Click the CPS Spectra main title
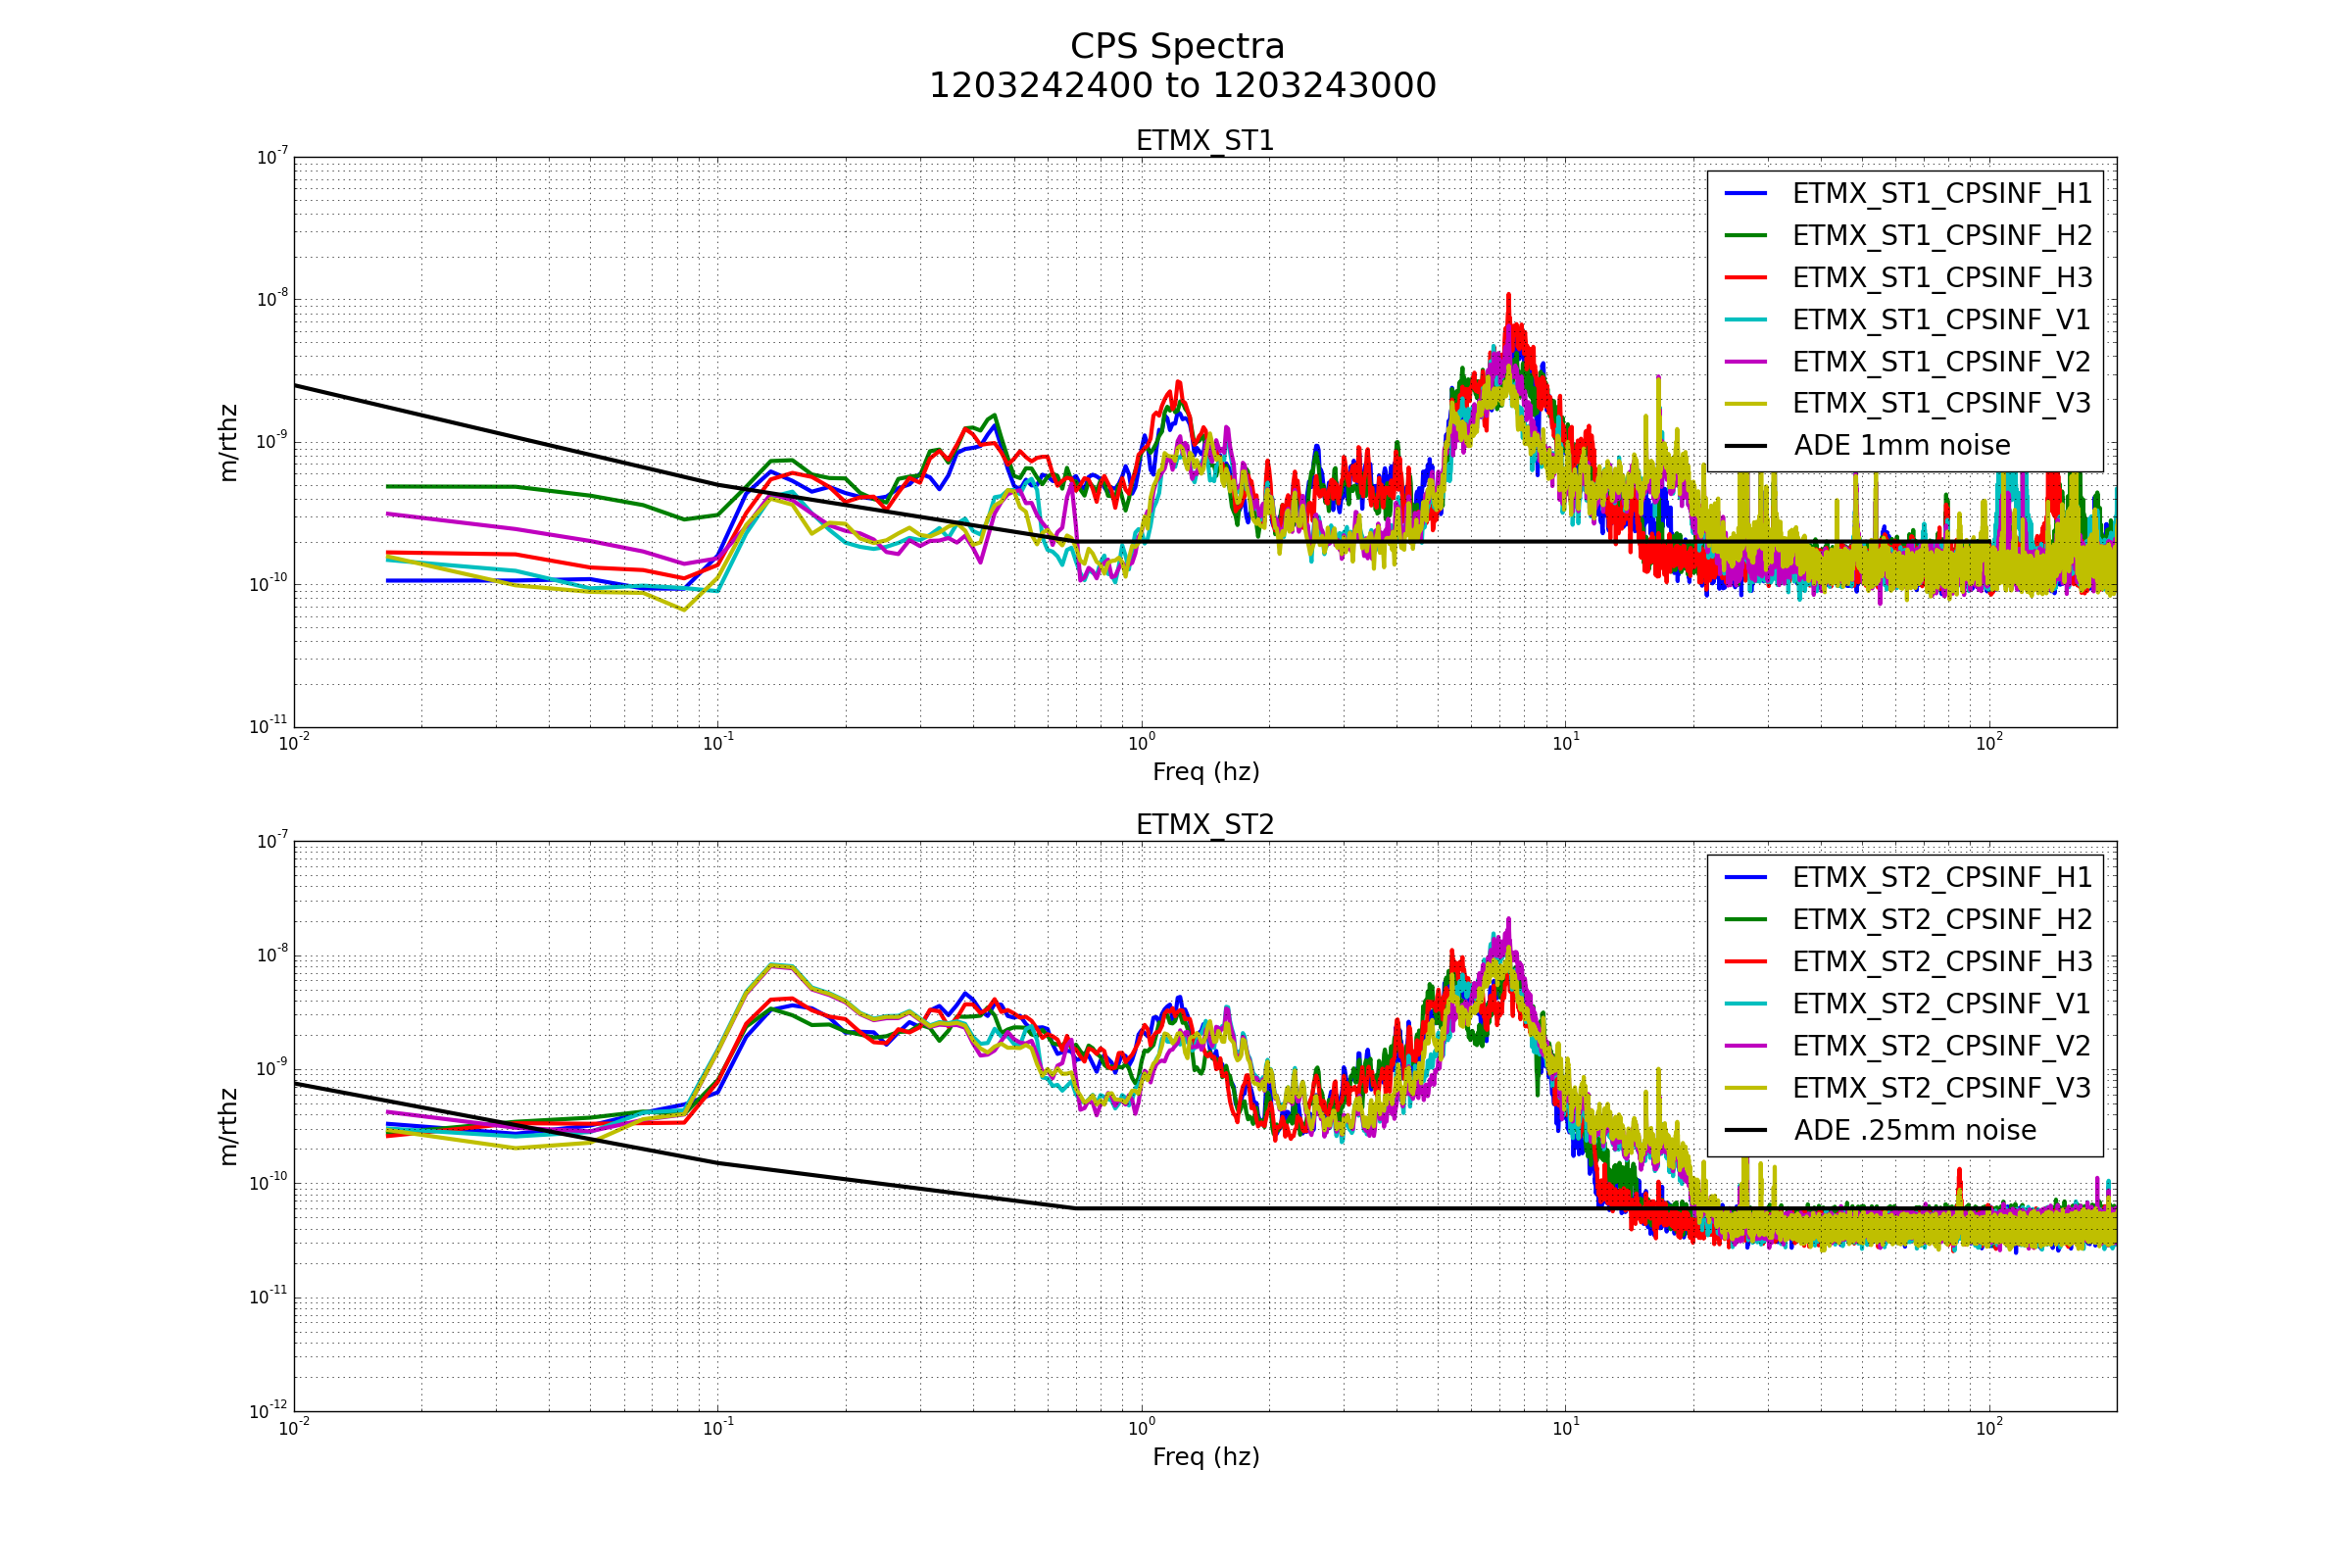Viewport: 2352px width, 1568px height. pyautogui.click(x=1177, y=47)
